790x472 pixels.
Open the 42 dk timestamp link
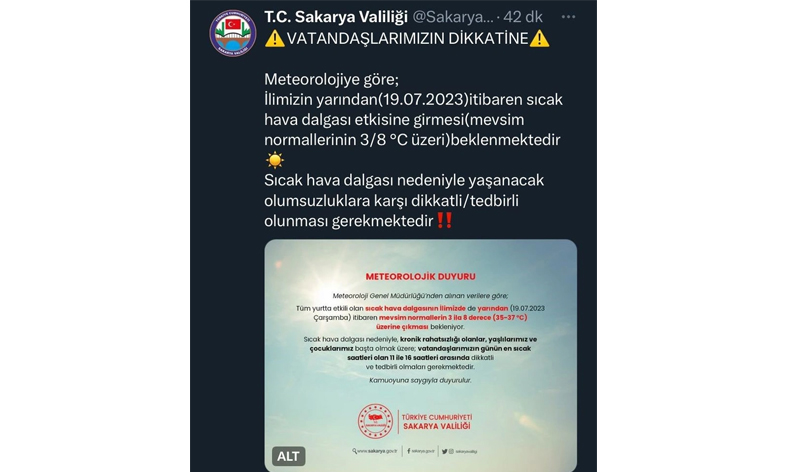pyautogui.click(x=523, y=17)
